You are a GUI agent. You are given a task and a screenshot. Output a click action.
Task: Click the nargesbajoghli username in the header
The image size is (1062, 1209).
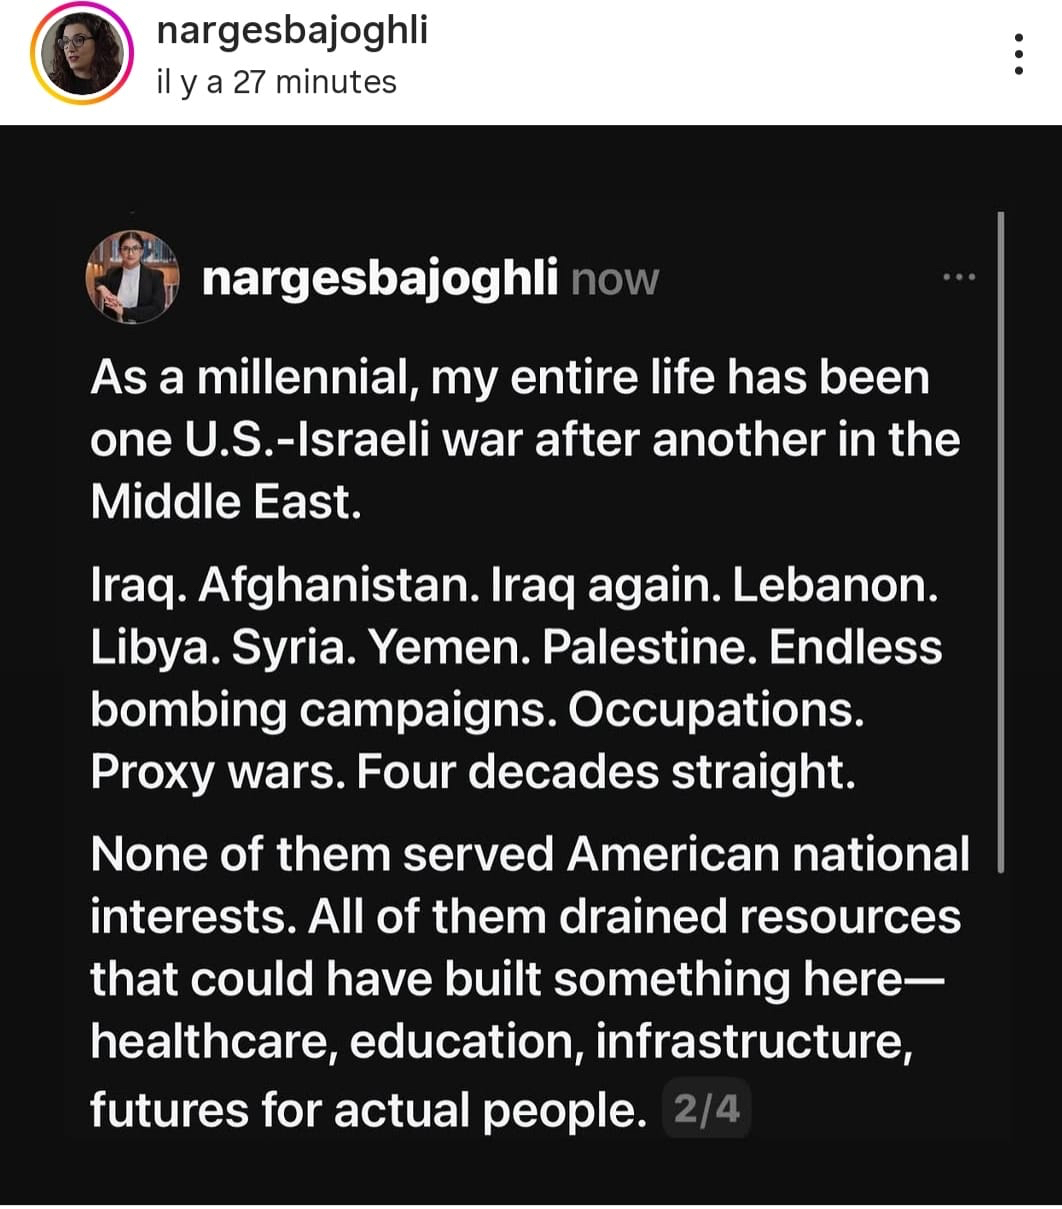(292, 30)
